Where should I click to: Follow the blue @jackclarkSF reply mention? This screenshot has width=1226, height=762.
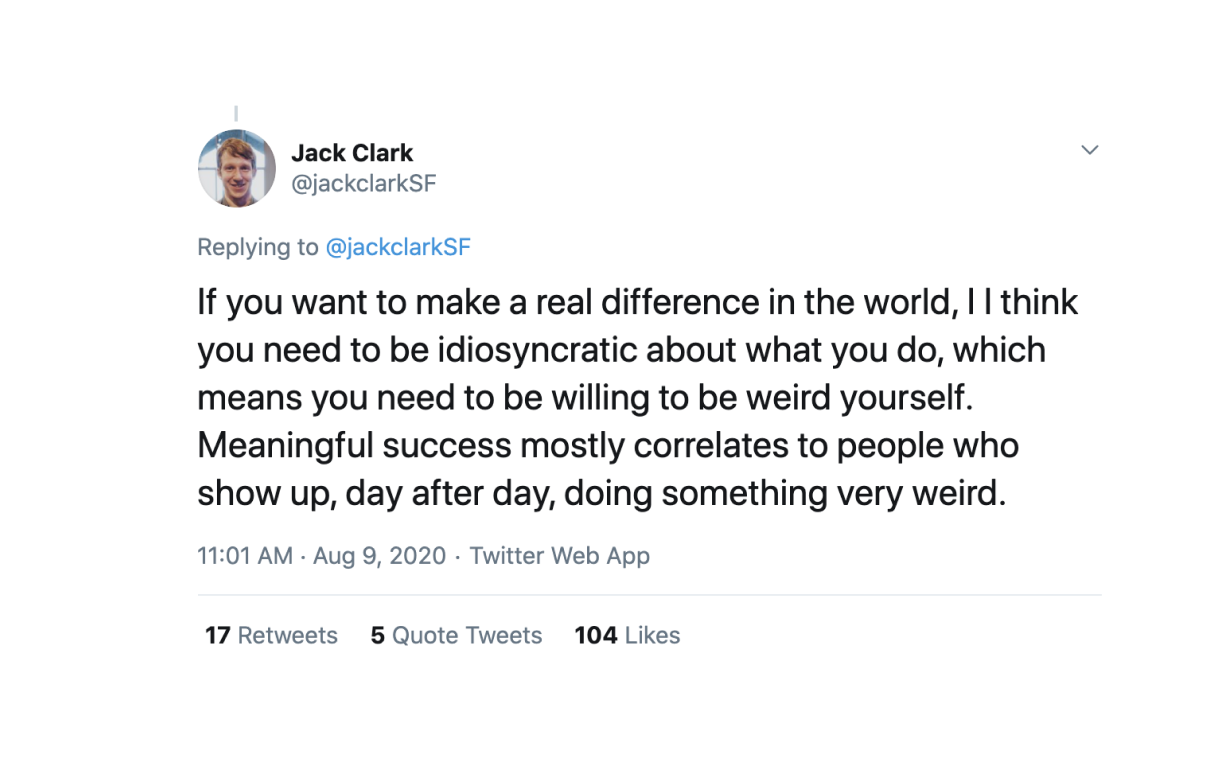[398, 247]
